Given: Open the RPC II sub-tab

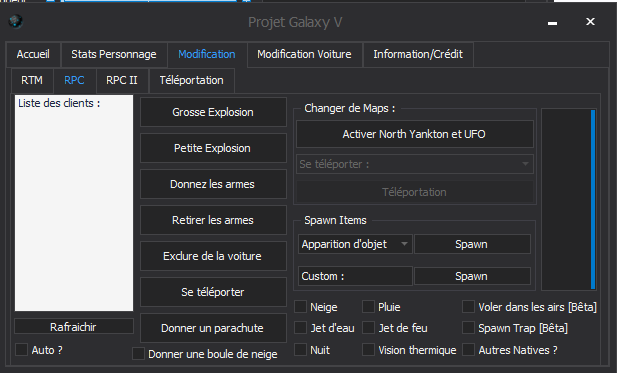Looking at the screenshot, I should (122, 80).
